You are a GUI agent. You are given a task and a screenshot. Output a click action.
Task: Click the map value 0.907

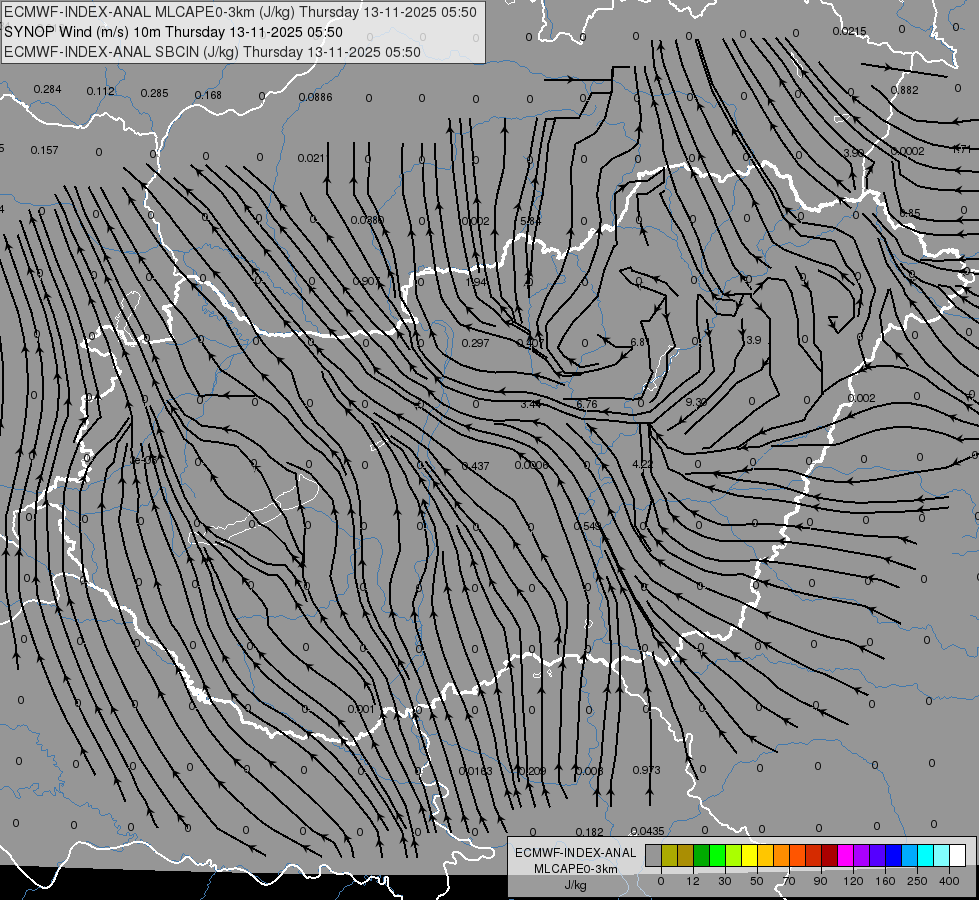pyautogui.click(x=367, y=281)
